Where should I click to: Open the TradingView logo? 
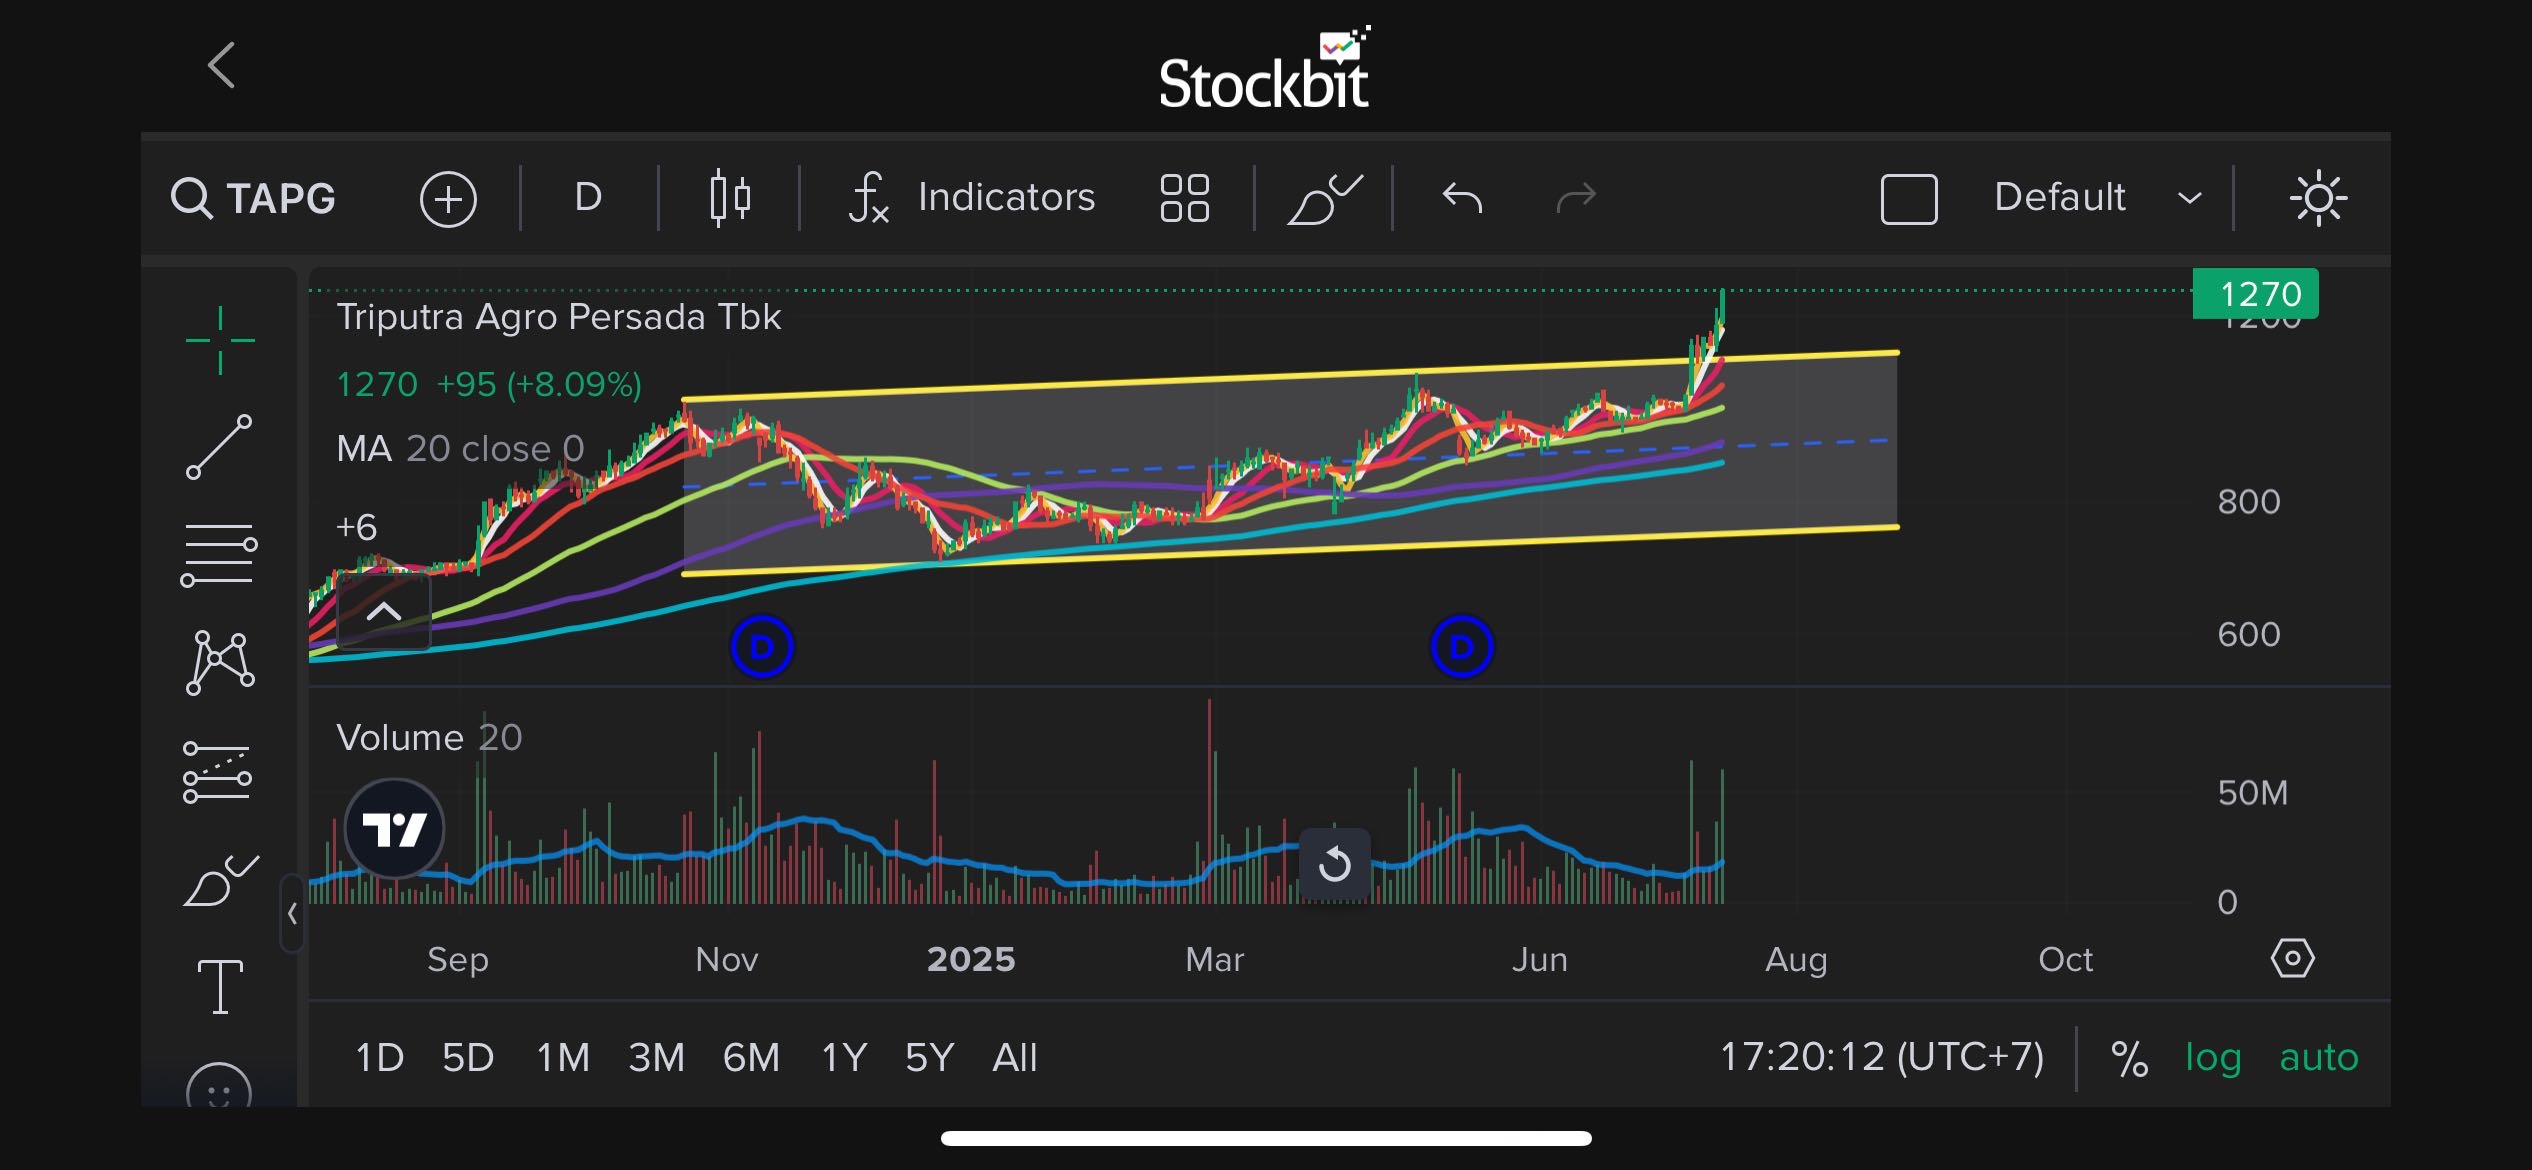tap(394, 829)
